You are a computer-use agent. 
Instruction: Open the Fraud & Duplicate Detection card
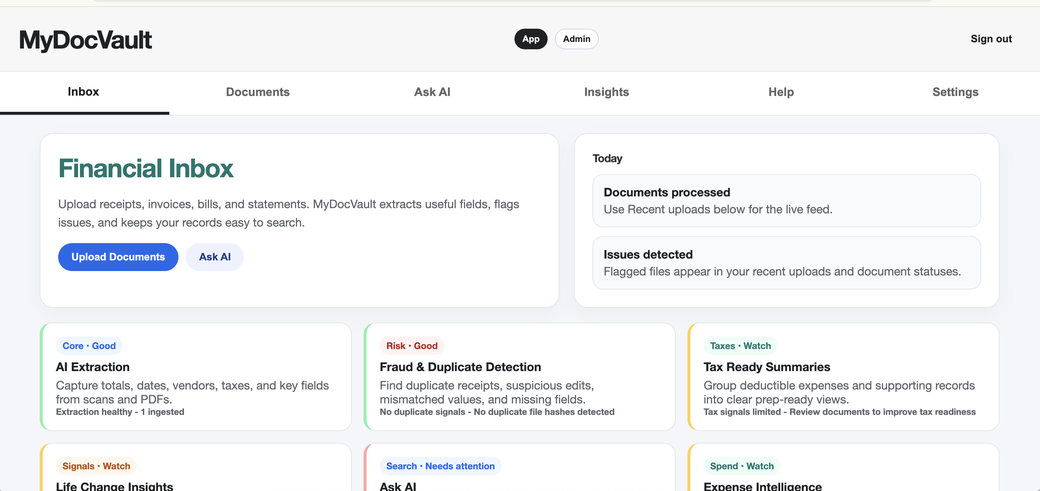click(x=519, y=377)
